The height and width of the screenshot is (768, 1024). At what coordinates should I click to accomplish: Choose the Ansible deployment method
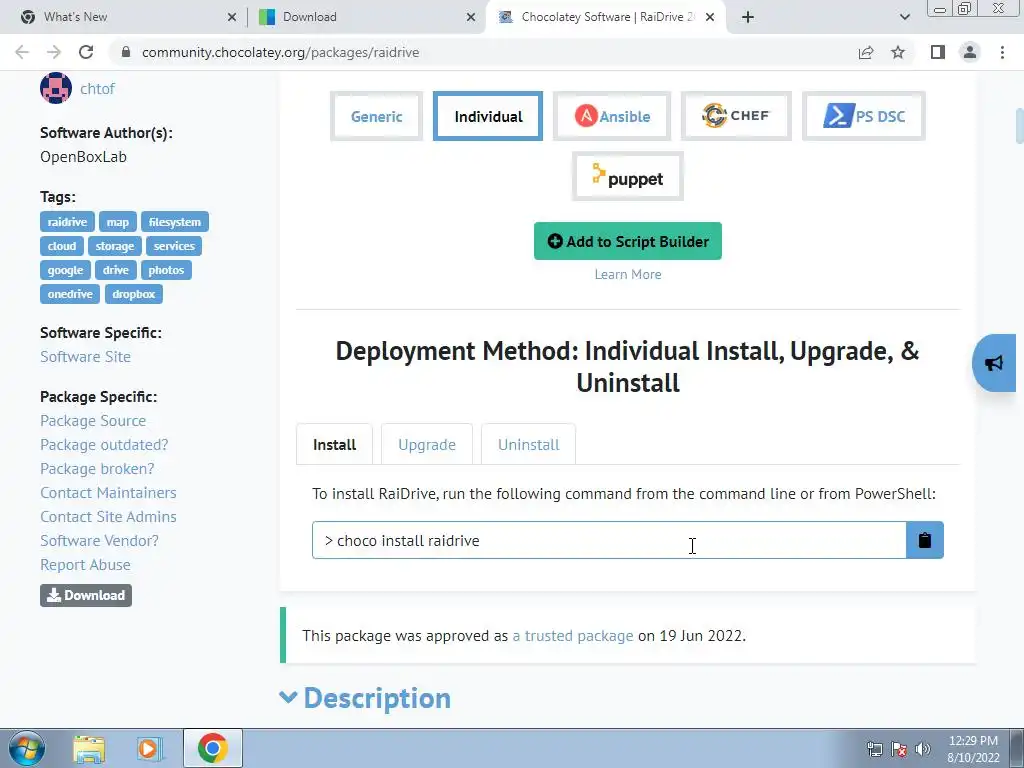pos(612,116)
